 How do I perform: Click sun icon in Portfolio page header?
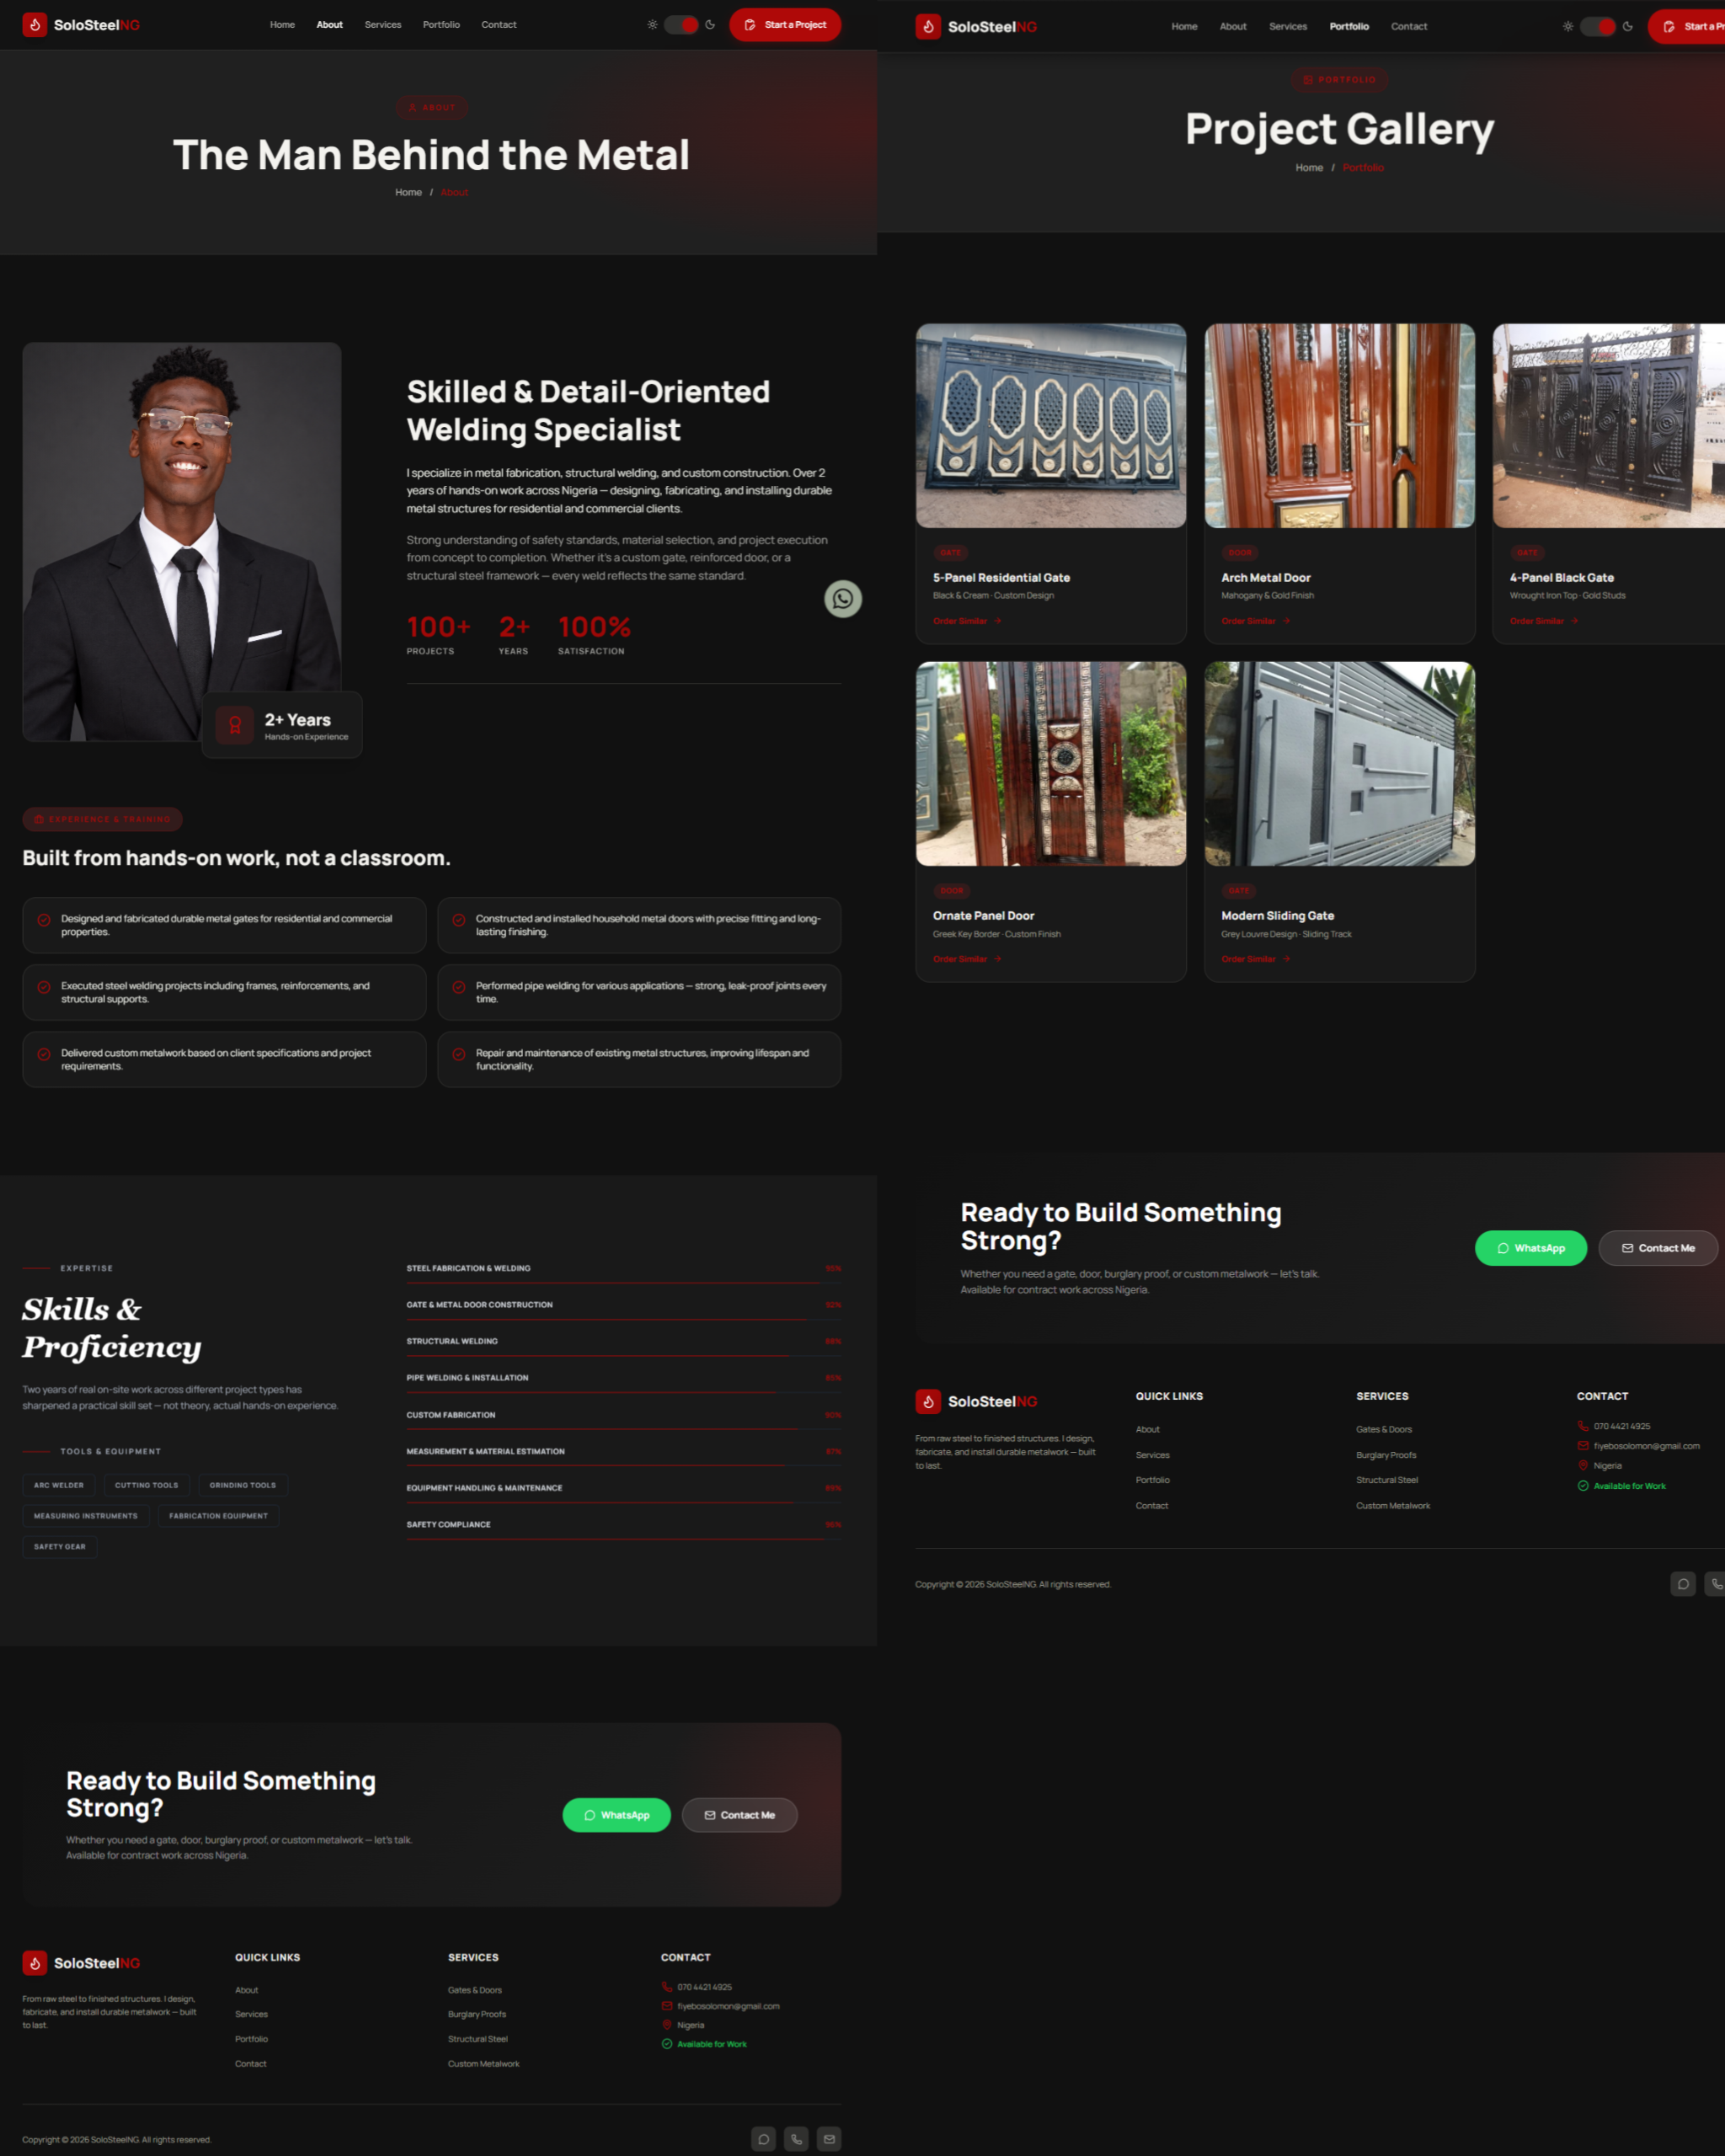[1567, 27]
